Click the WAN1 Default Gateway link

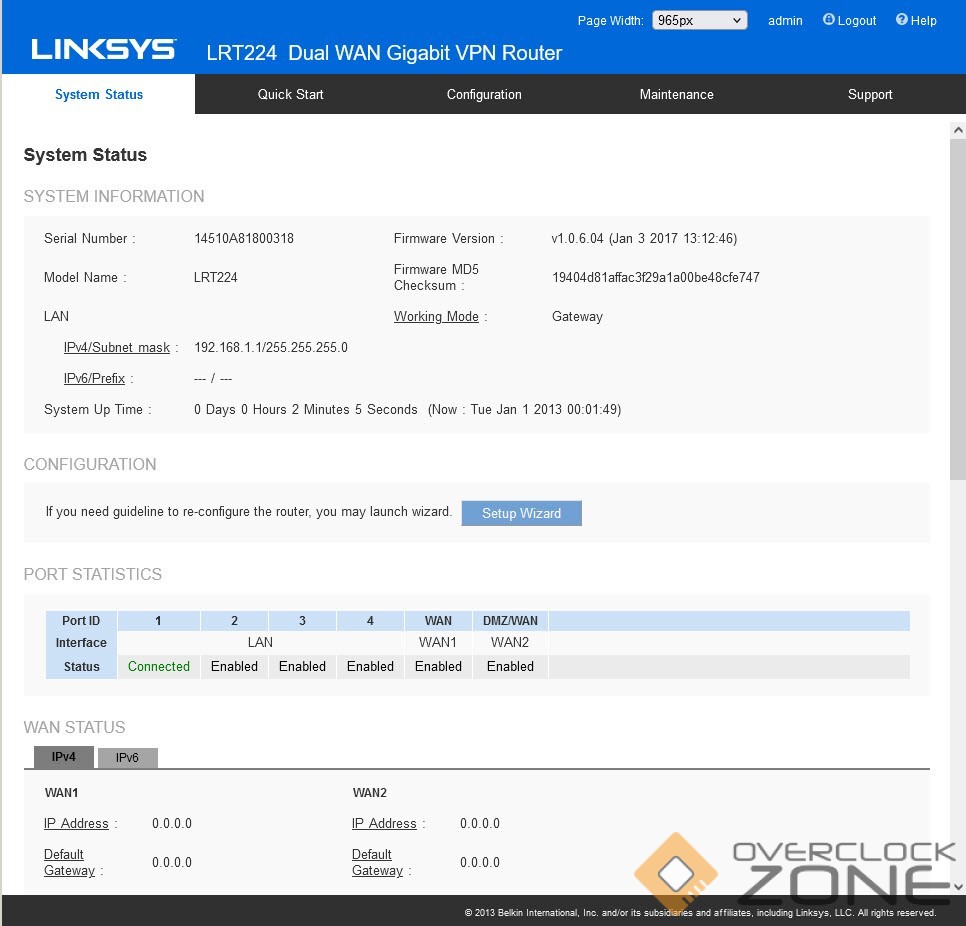(x=69, y=862)
